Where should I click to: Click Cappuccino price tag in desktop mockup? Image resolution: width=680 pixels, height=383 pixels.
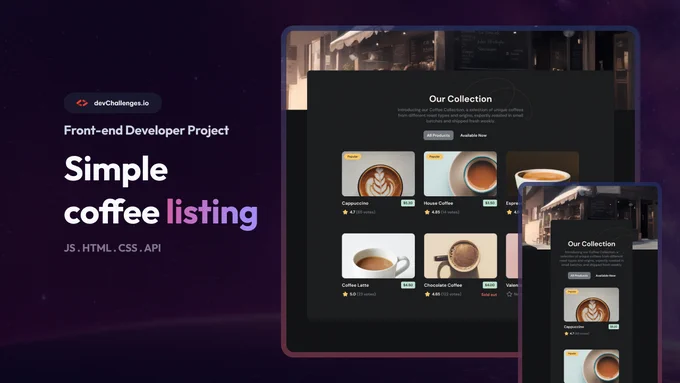point(408,203)
